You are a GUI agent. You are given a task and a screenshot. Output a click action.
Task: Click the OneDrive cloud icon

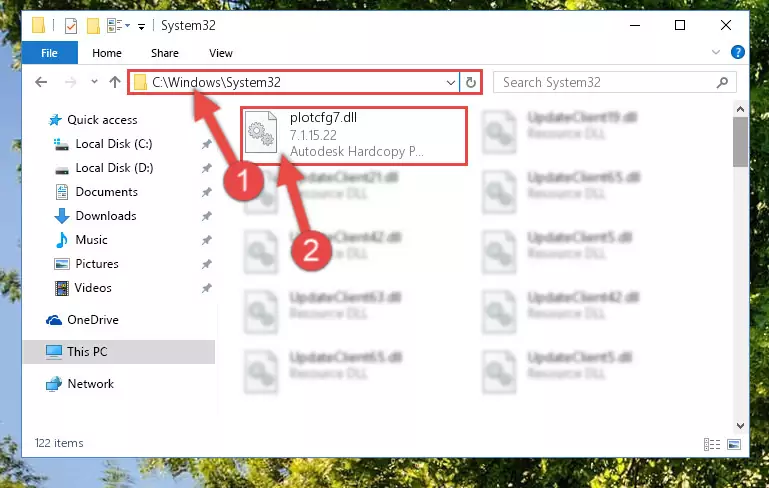[x=54, y=320]
